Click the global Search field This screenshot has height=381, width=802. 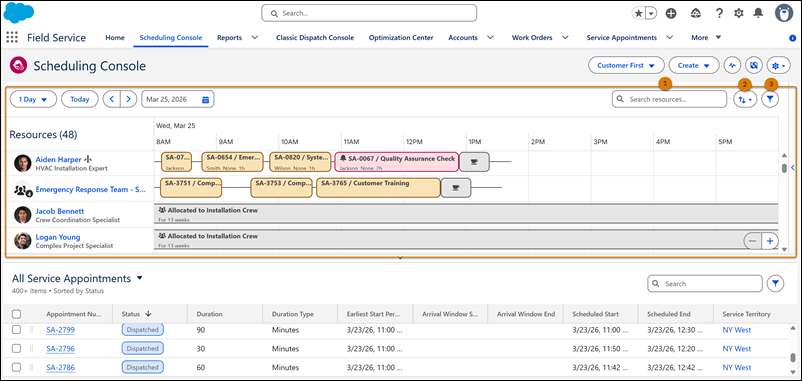369,13
